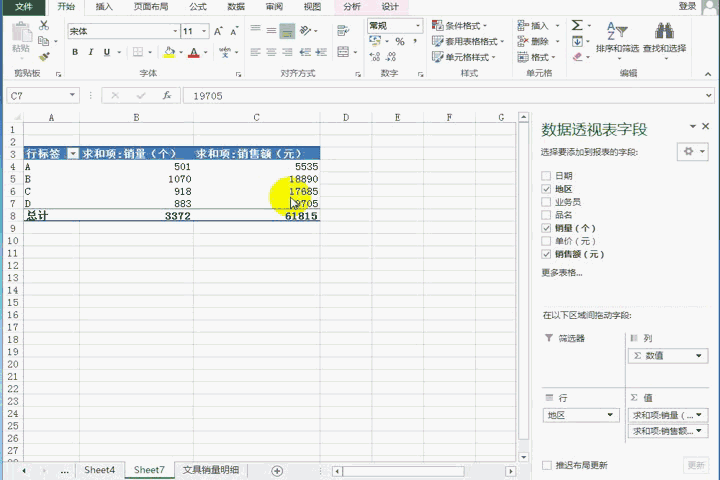Click the Paste (粘贴) icon
The height and width of the screenshot is (480, 720).
pyautogui.click(x=21, y=36)
